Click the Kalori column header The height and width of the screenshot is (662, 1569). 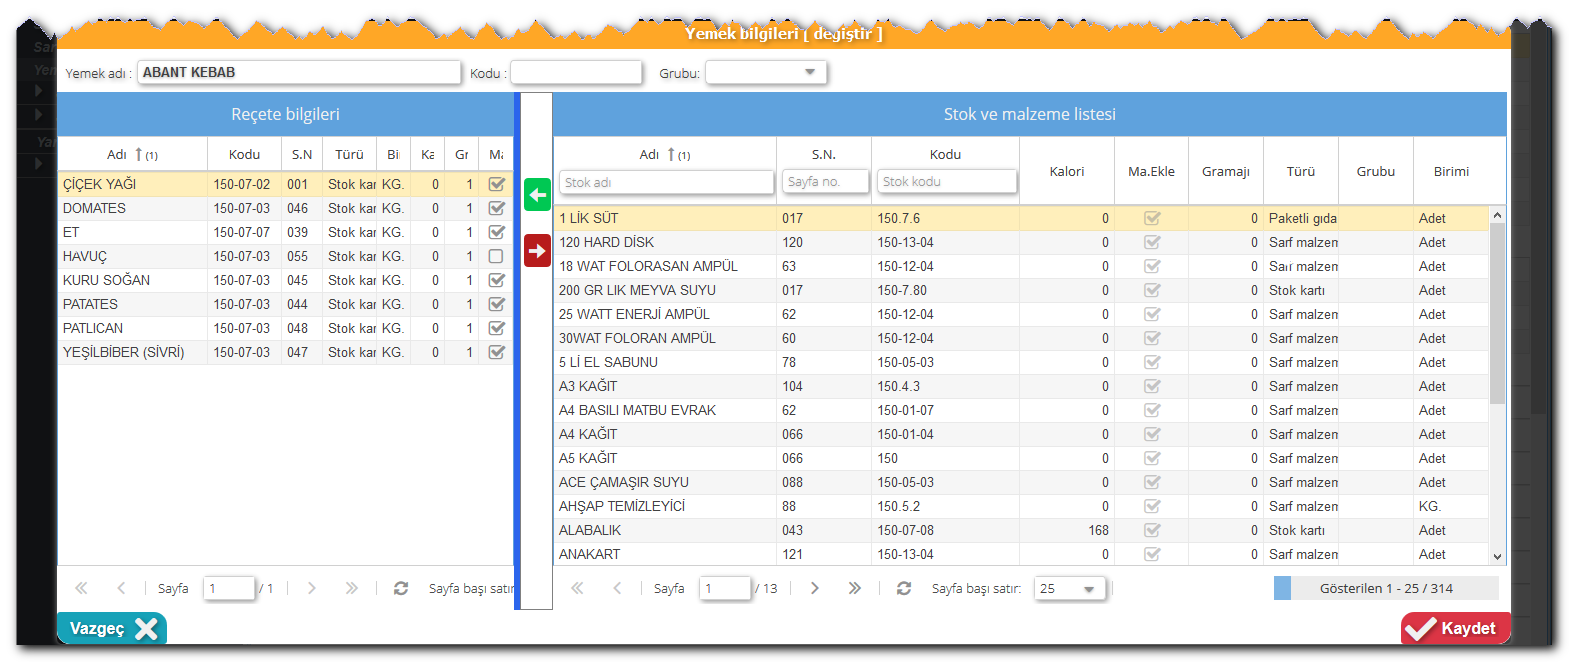coord(1067,171)
